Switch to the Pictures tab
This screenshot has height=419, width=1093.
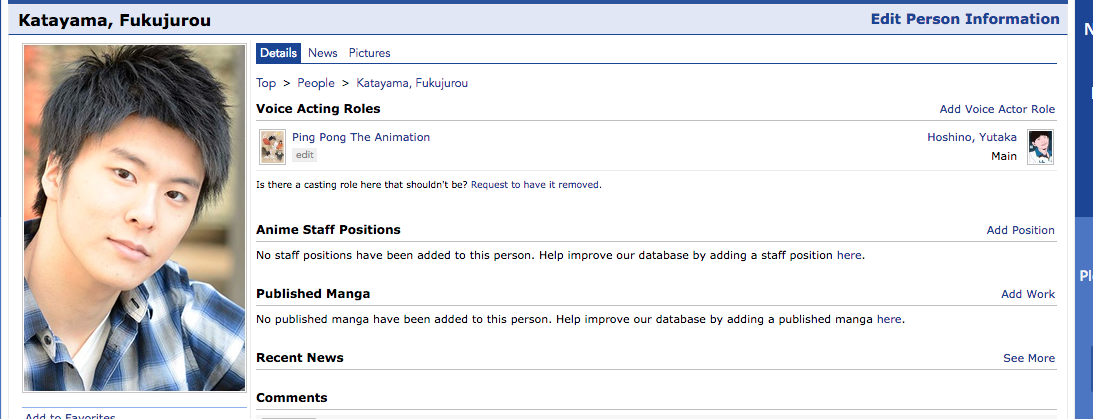pyautogui.click(x=370, y=53)
